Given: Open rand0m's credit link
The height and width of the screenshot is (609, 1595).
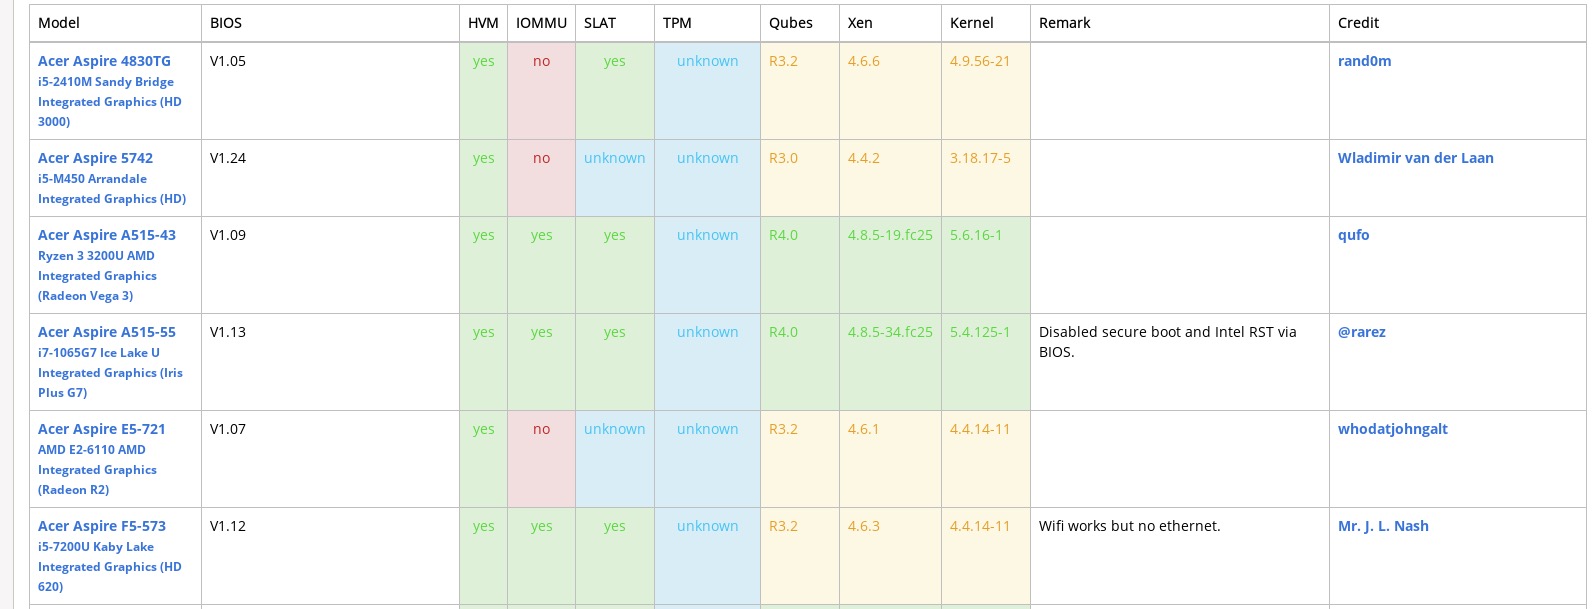Looking at the screenshot, I should [x=1364, y=61].
